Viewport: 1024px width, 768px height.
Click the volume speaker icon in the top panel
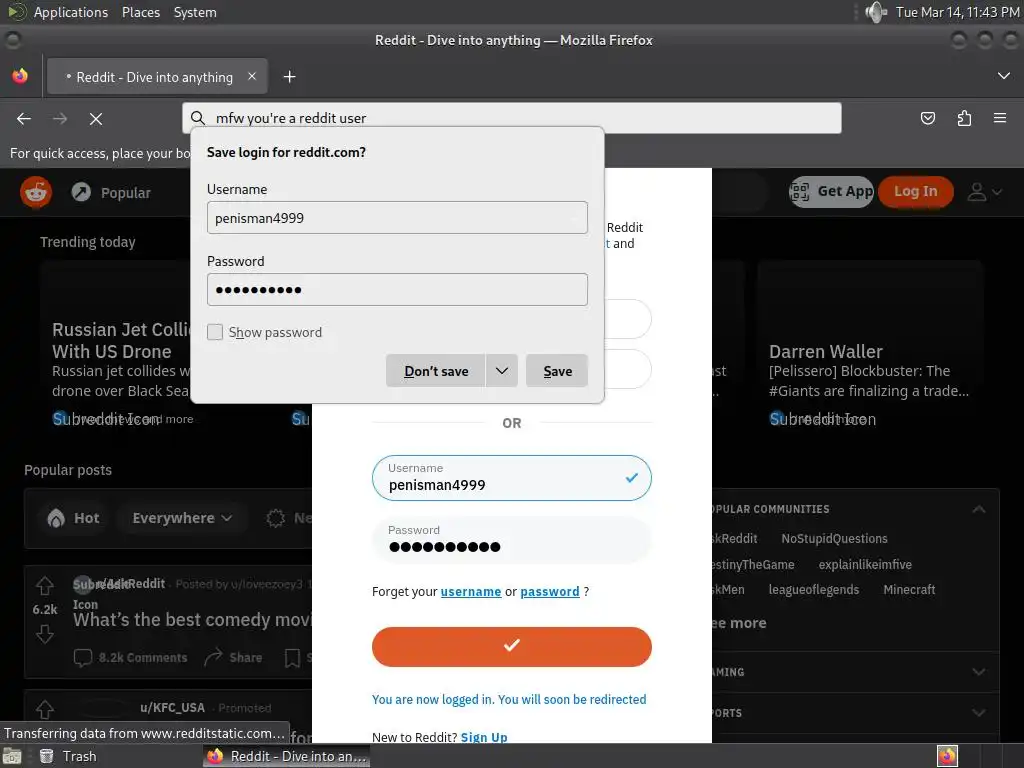pyautogui.click(x=875, y=12)
